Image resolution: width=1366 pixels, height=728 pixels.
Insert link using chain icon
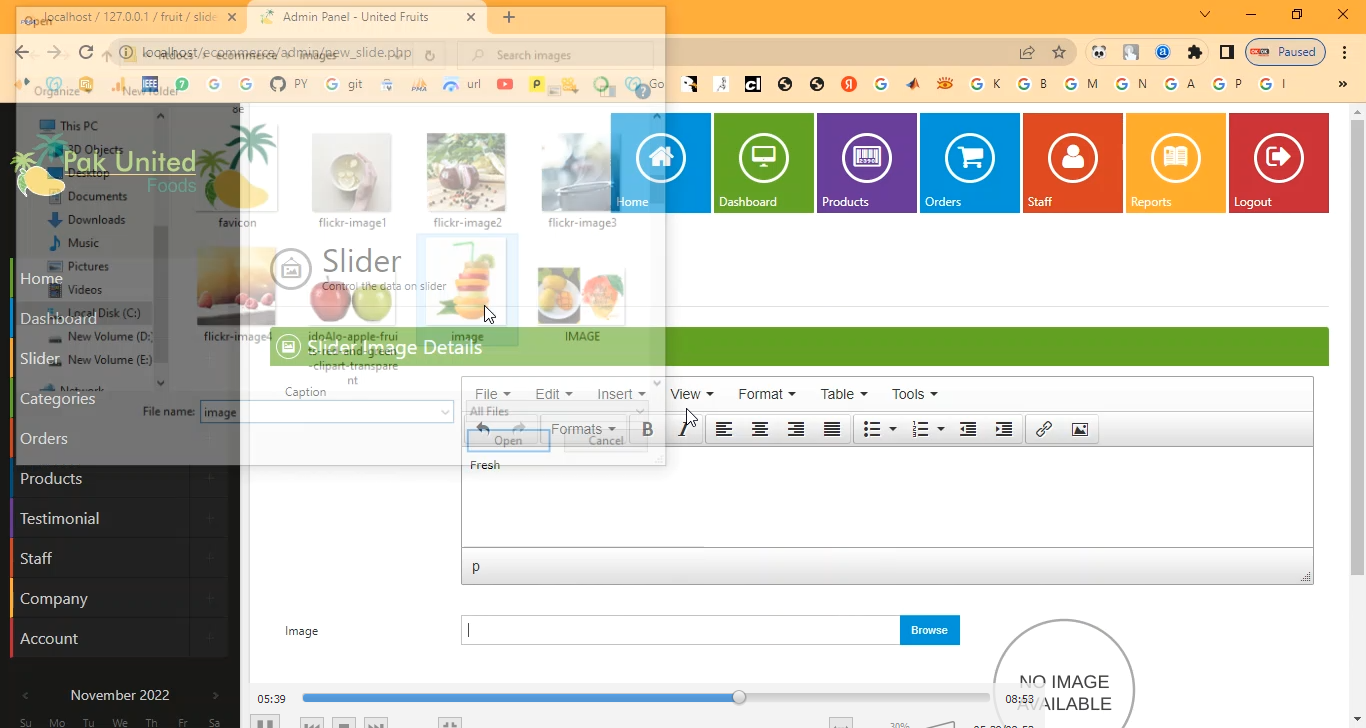[x=1044, y=429]
